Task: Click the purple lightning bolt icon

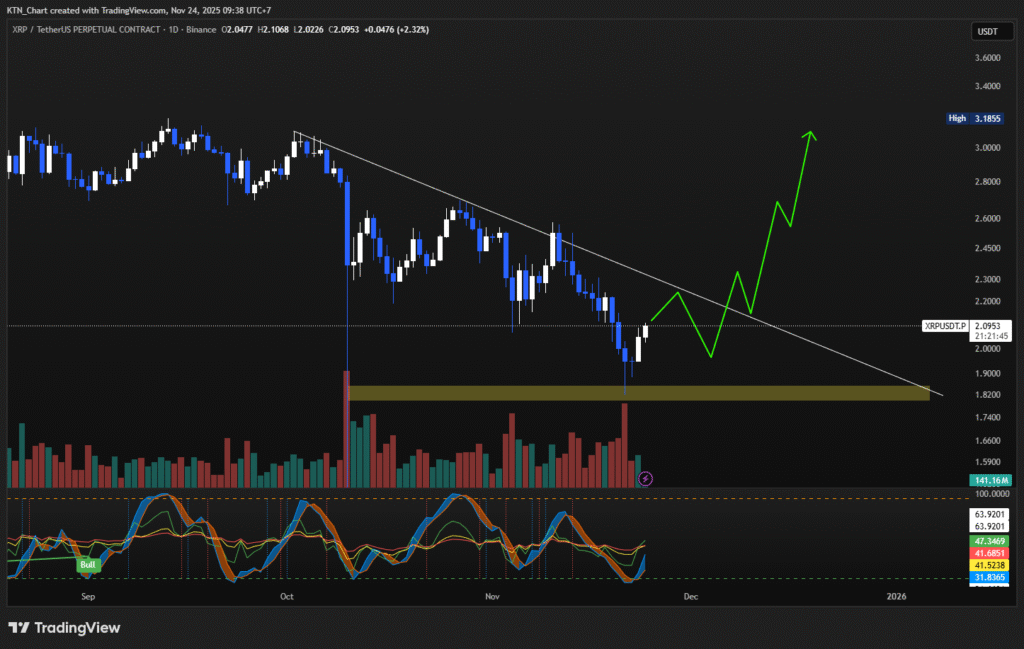Action: 646,479
